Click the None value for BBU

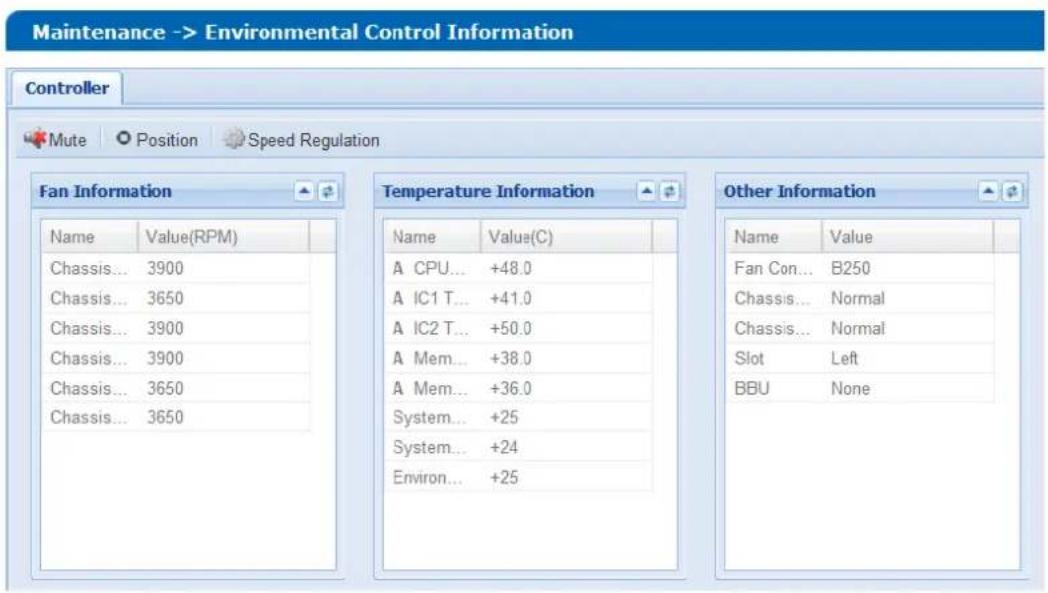pos(850,389)
